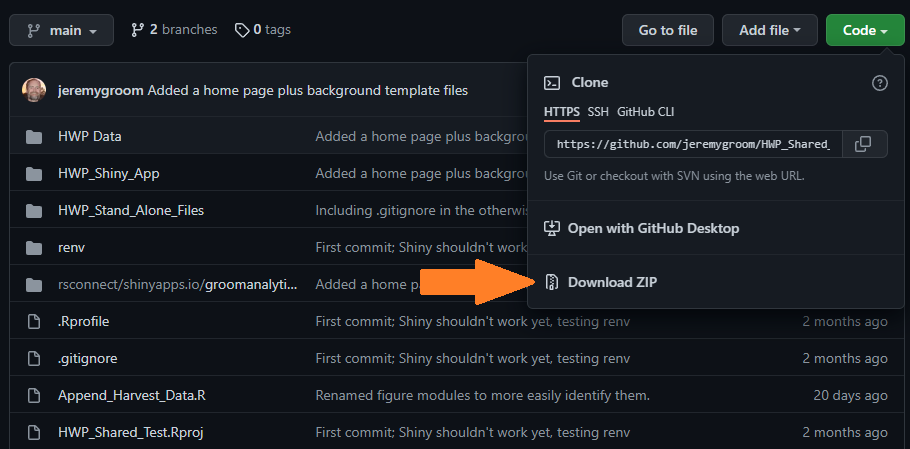Open the HWP_Stand_Alone_Files folder

tap(131, 210)
